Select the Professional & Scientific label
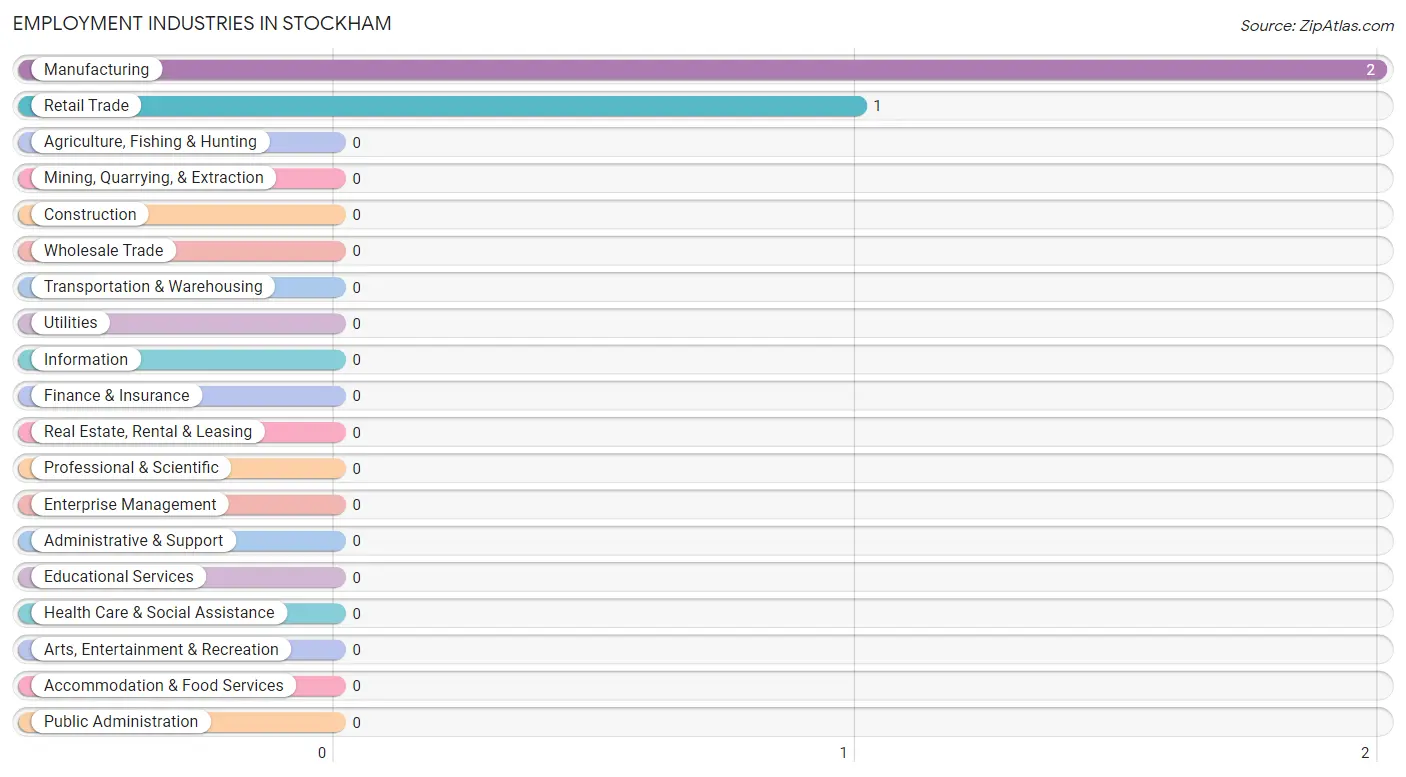The width and height of the screenshot is (1406, 777). point(131,468)
